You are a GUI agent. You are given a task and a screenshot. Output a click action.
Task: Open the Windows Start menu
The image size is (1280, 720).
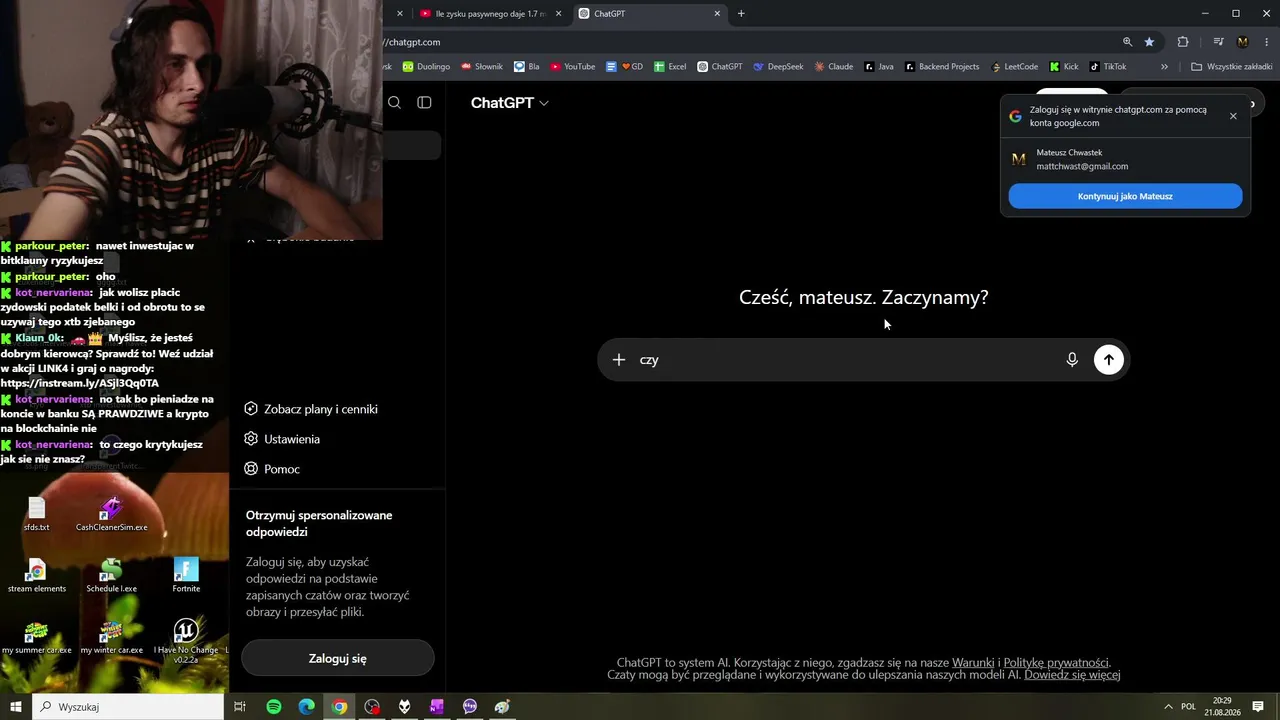coord(15,707)
